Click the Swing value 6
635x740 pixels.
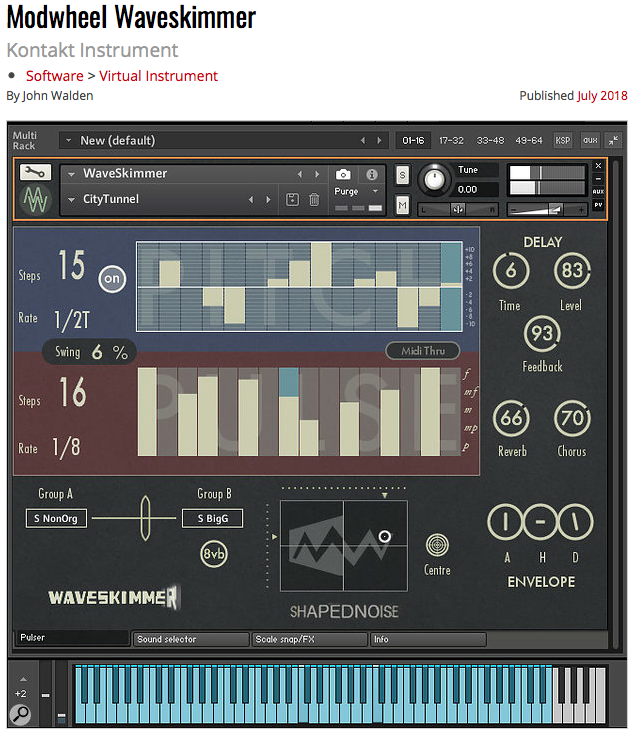pyautogui.click(x=97, y=352)
